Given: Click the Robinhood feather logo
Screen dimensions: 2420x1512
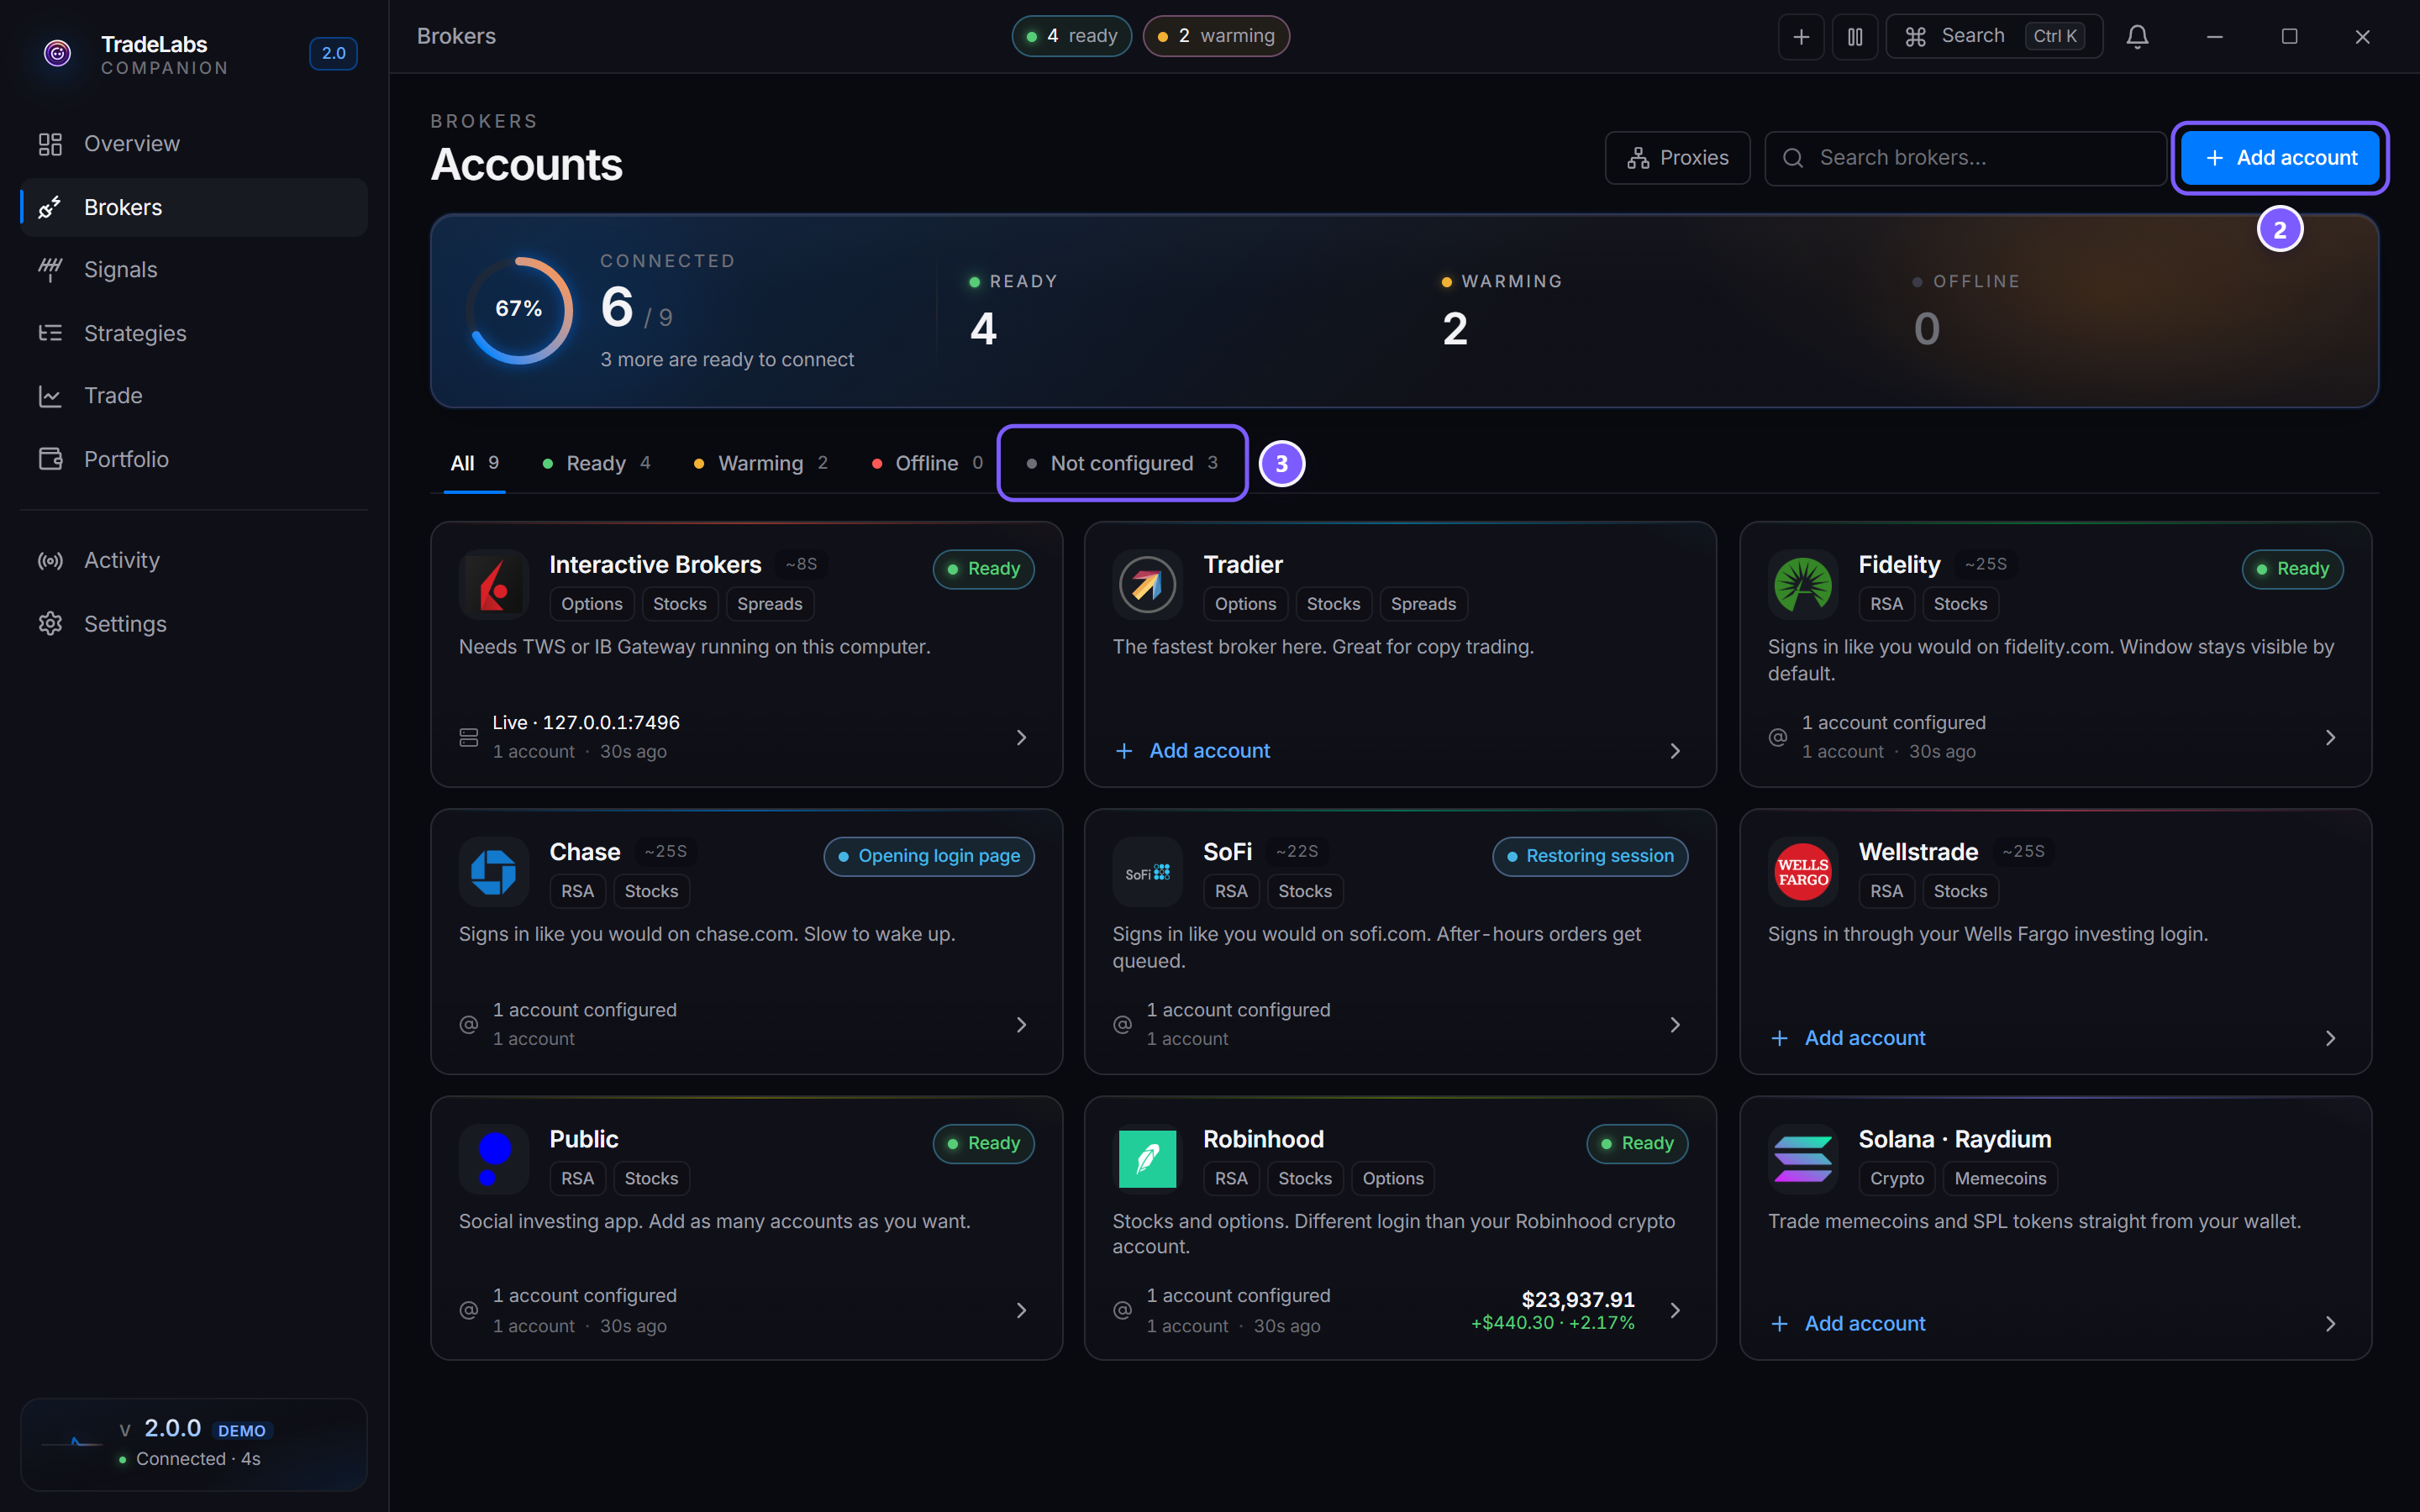Looking at the screenshot, I should (x=1147, y=1159).
